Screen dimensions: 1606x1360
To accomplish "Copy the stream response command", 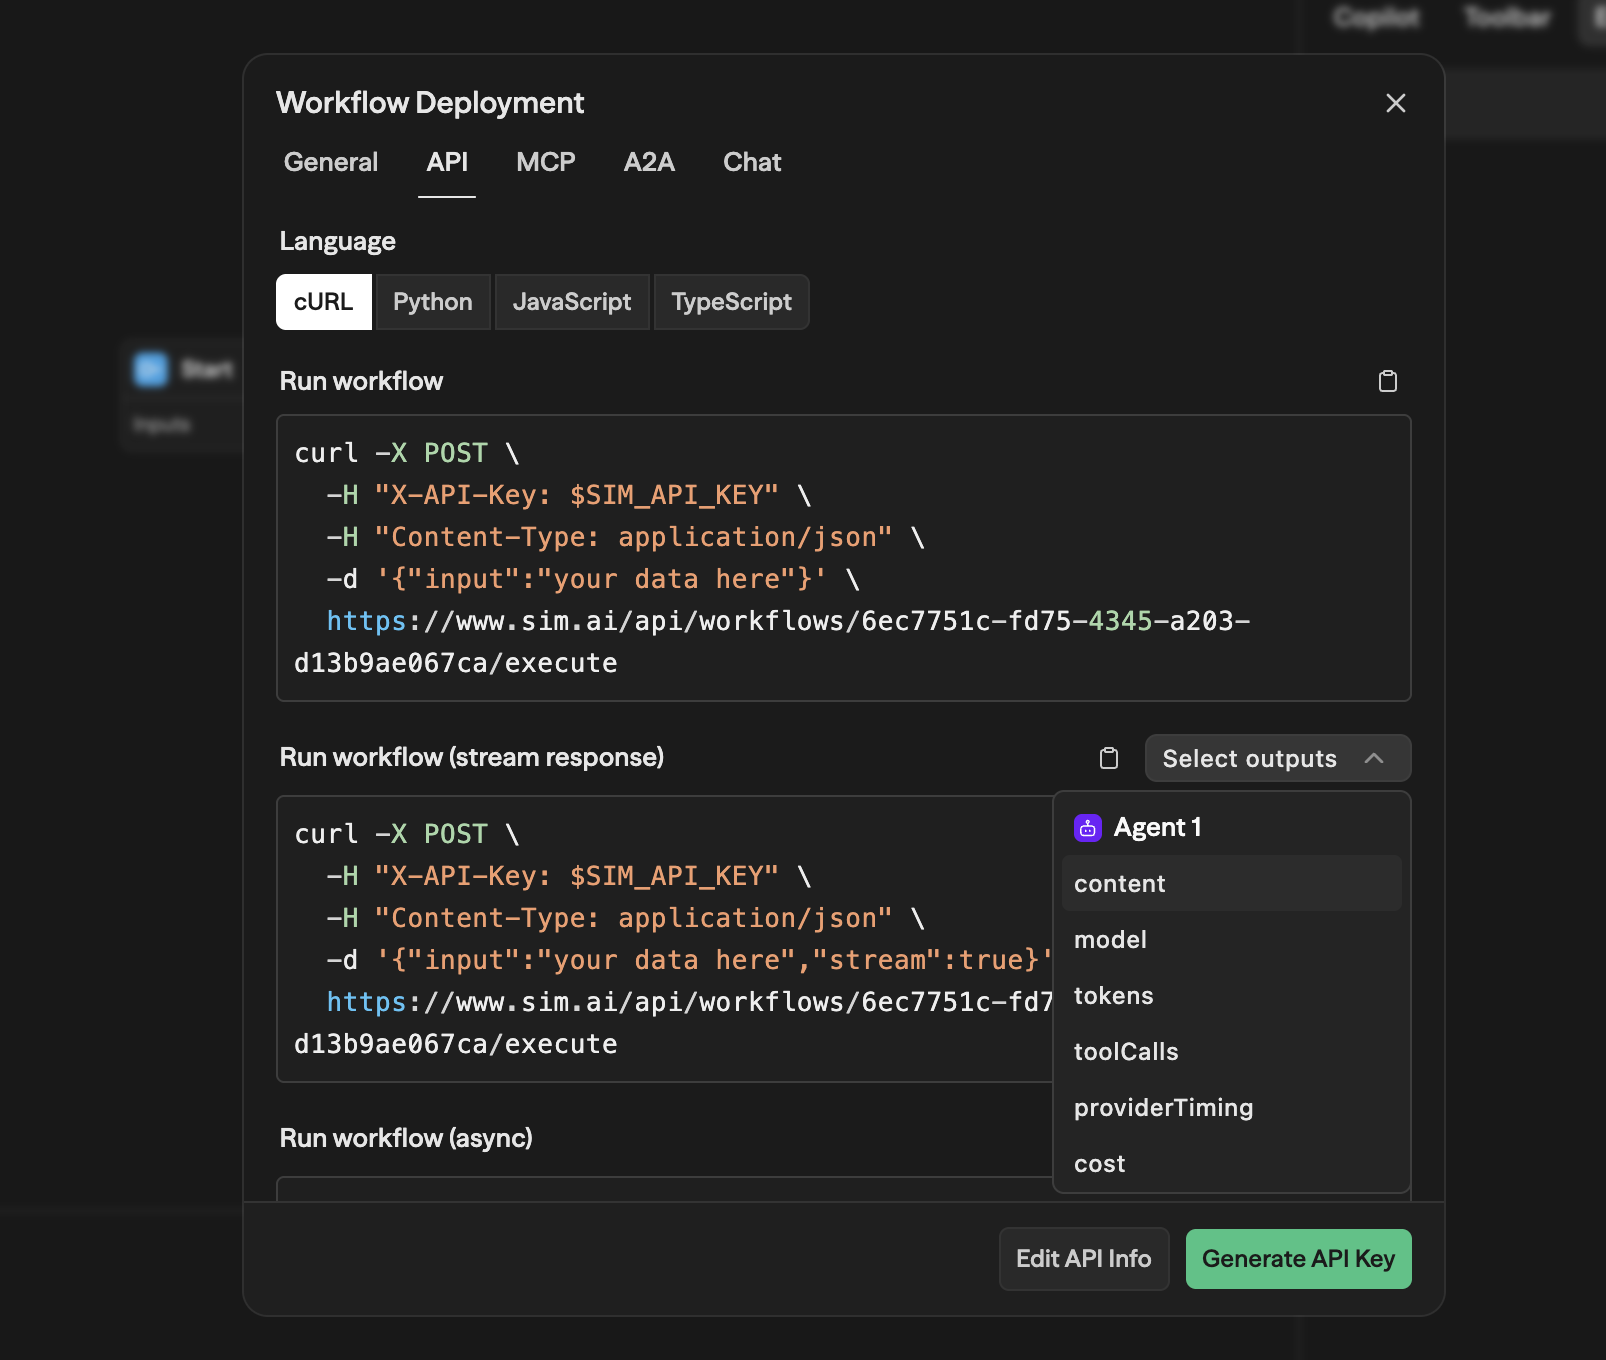I will (x=1108, y=758).
